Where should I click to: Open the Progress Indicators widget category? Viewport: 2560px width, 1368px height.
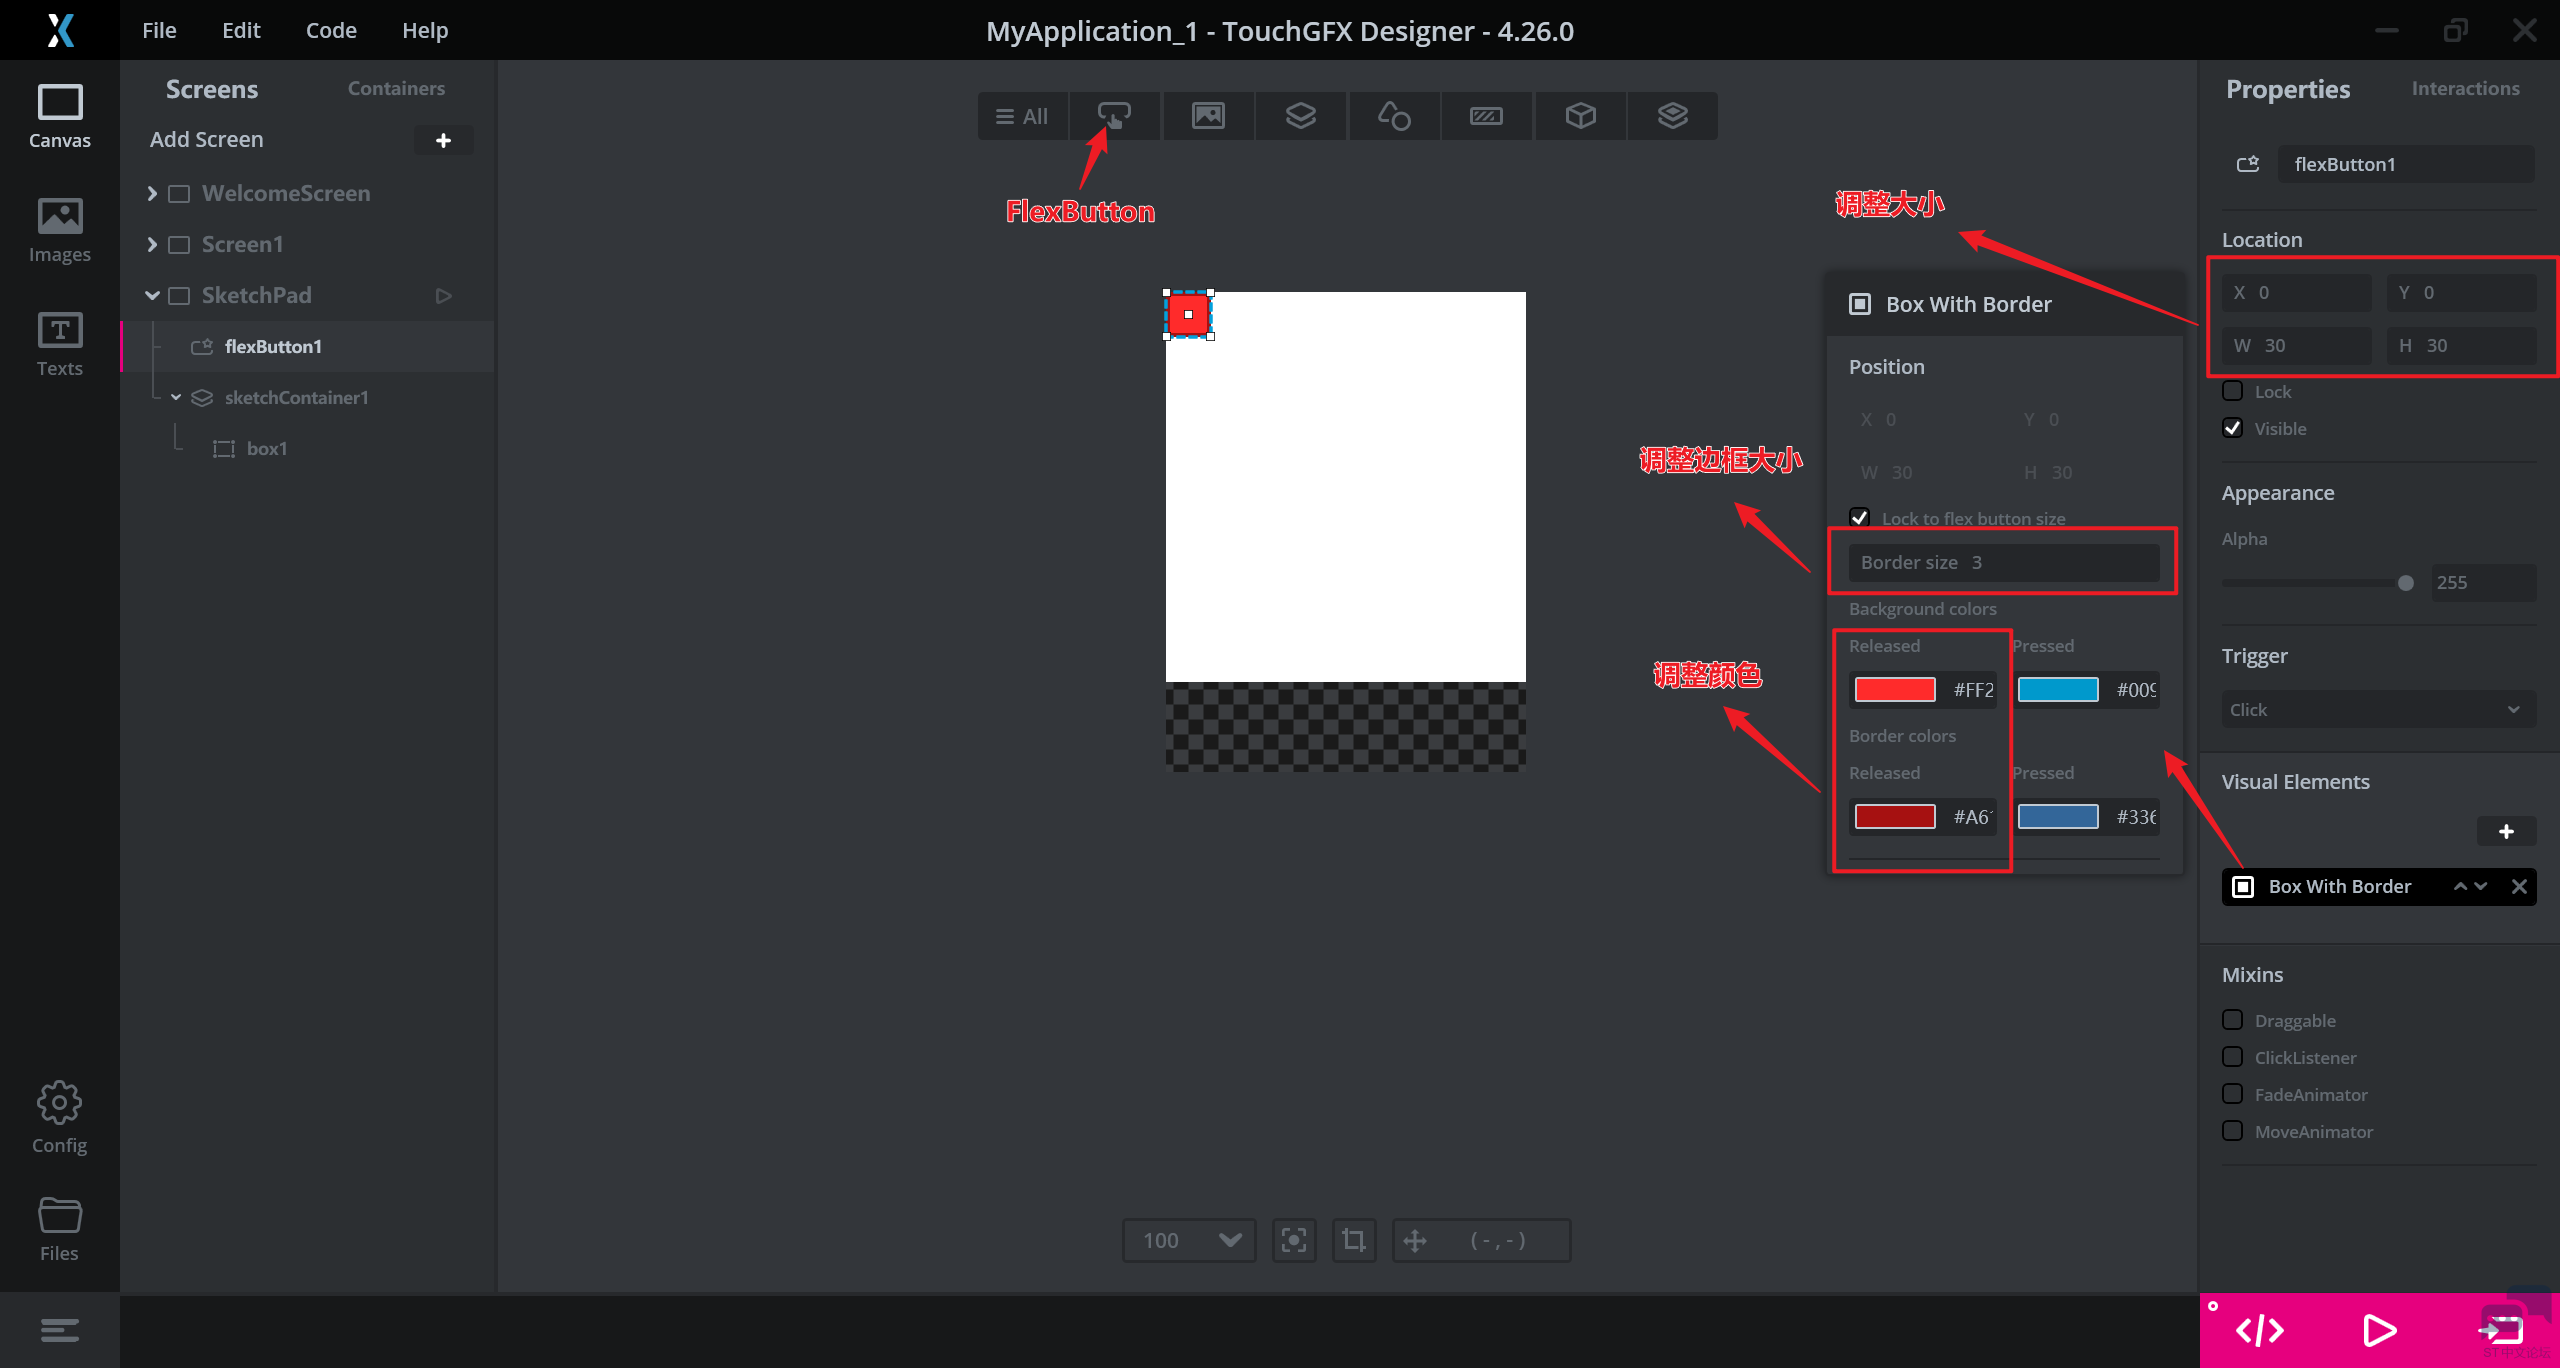[x=1486, y=116]
